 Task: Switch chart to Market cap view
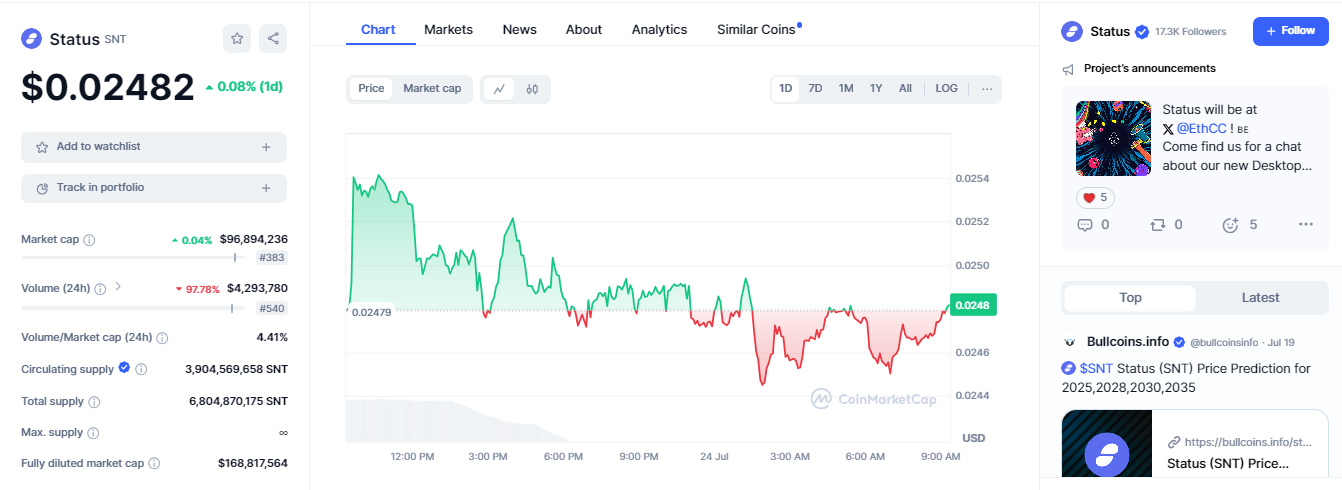[432, 89]
